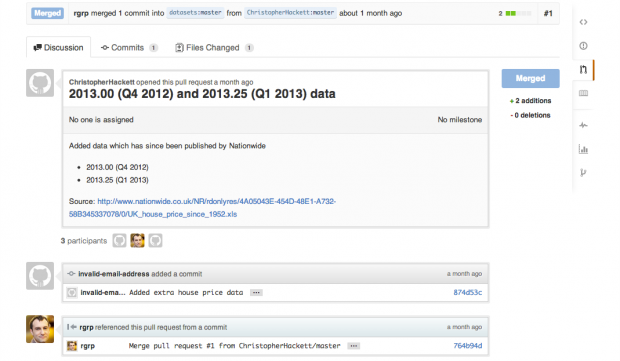Click ChristopherHackett's avatar beside the pull request
Screen dimensions: 620x361
point(40,83)
